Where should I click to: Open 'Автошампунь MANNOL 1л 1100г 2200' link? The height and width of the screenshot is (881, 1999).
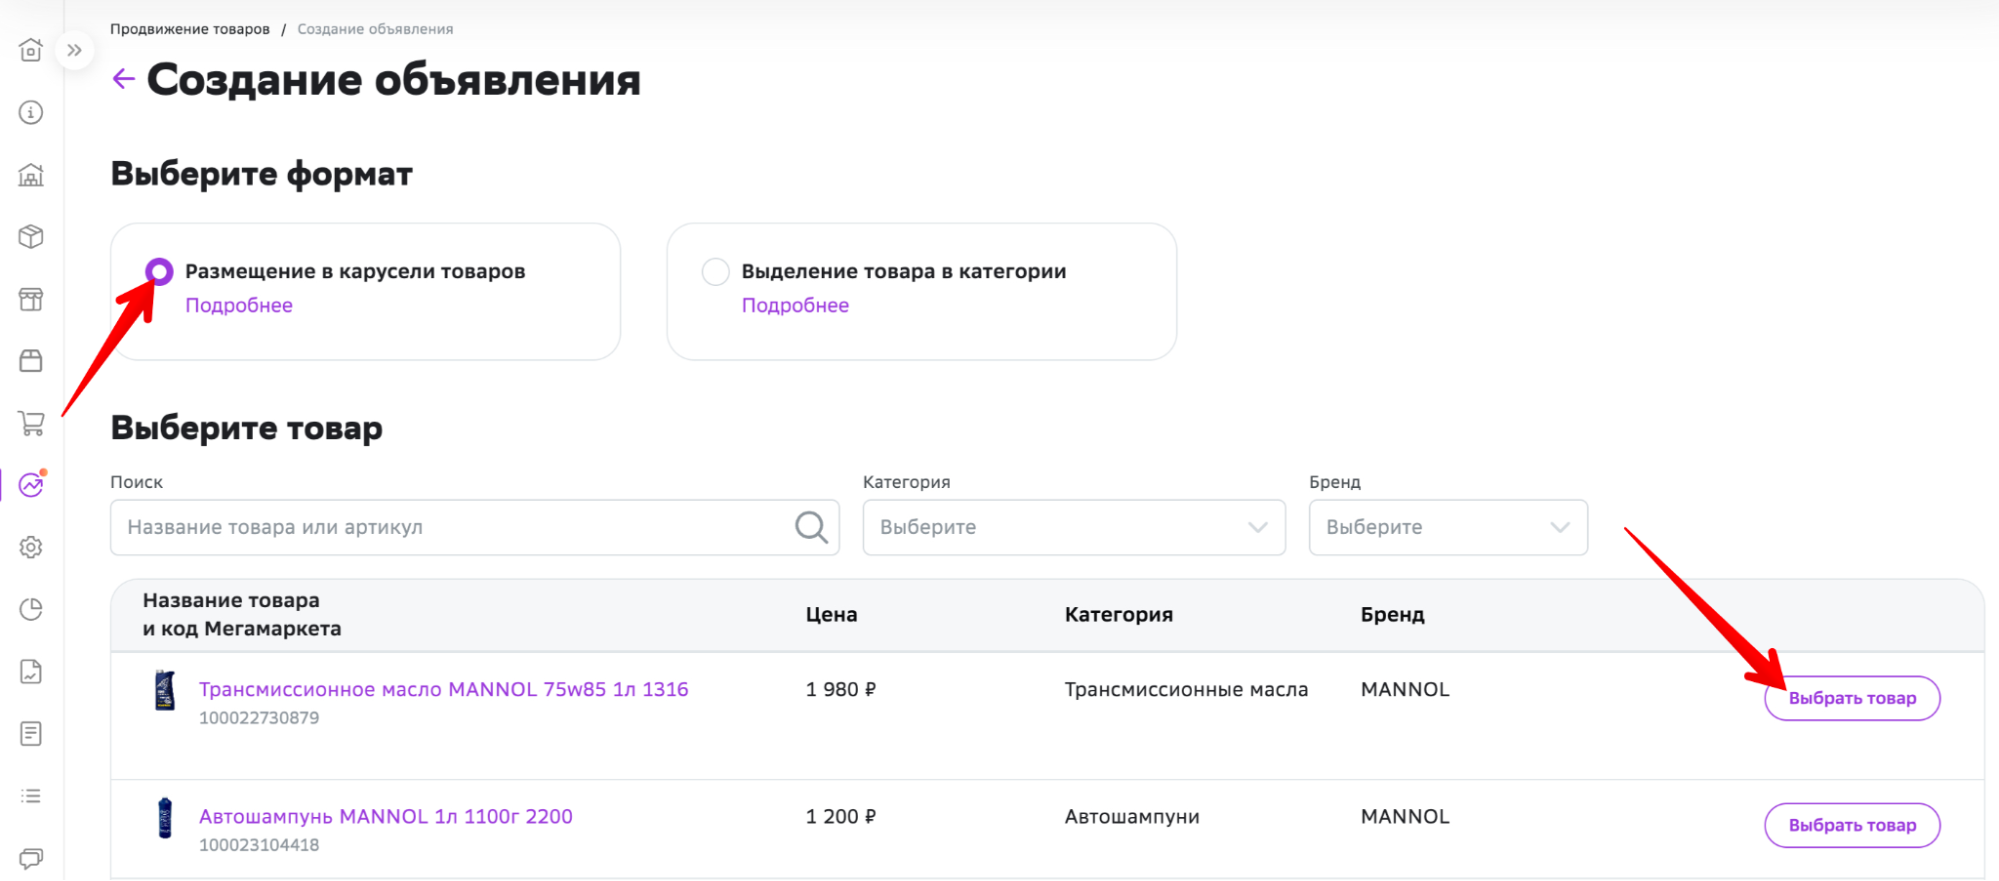point(386,816)
